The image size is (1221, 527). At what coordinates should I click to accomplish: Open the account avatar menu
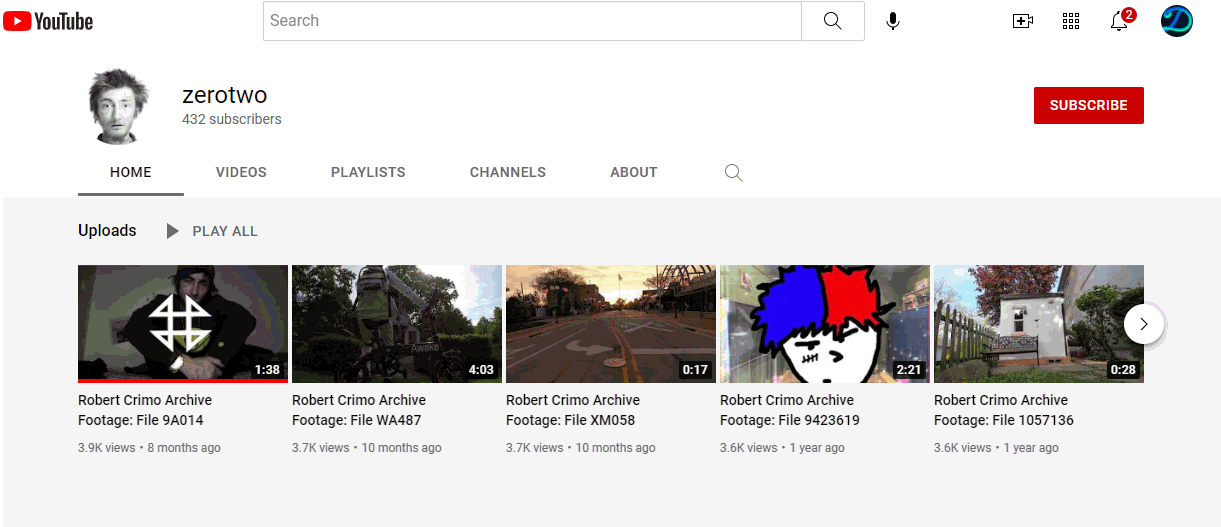pos(1177,21)
